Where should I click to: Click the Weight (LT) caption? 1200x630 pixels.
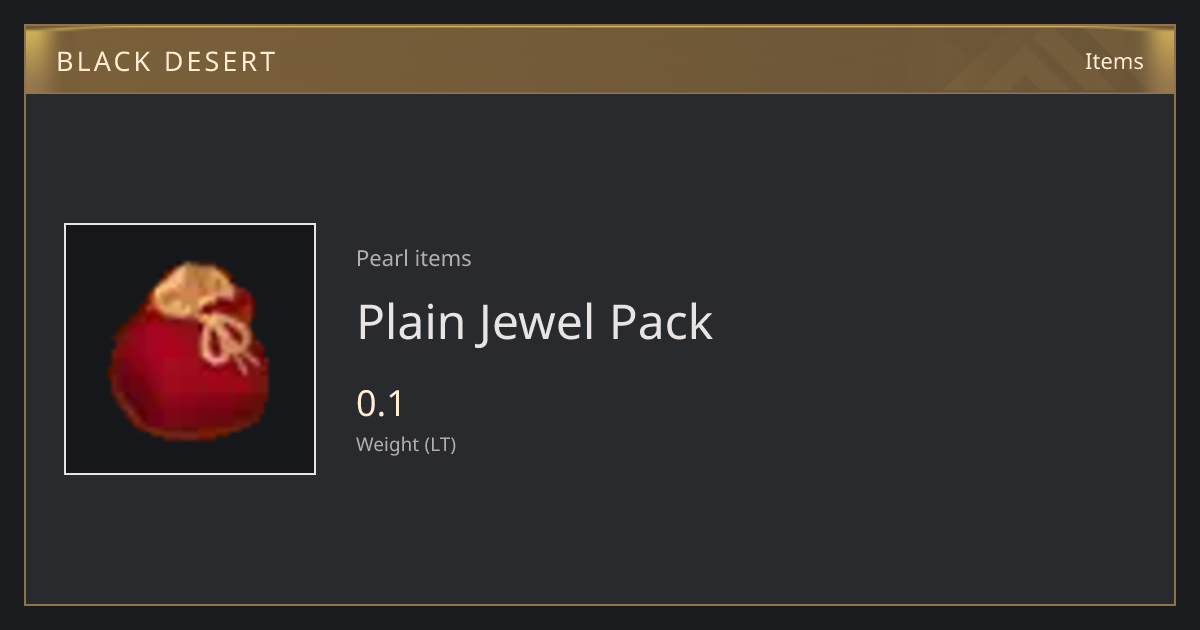(406, 445)
